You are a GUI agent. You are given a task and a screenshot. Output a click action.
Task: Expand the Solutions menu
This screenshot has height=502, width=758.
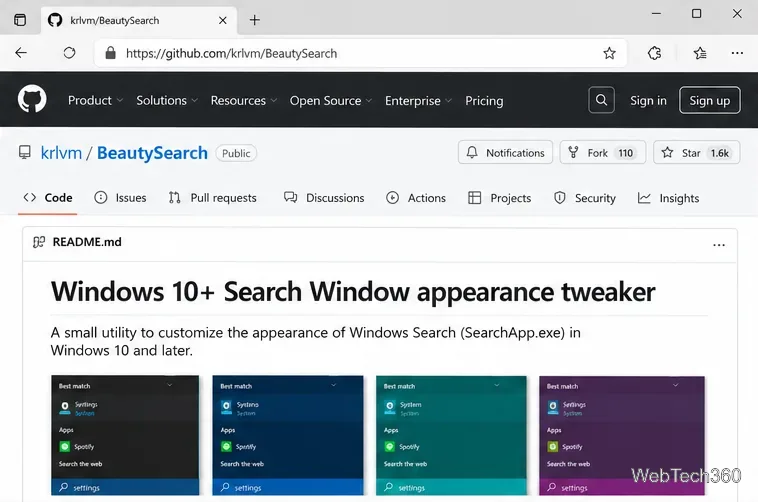[x=167, y=100]
